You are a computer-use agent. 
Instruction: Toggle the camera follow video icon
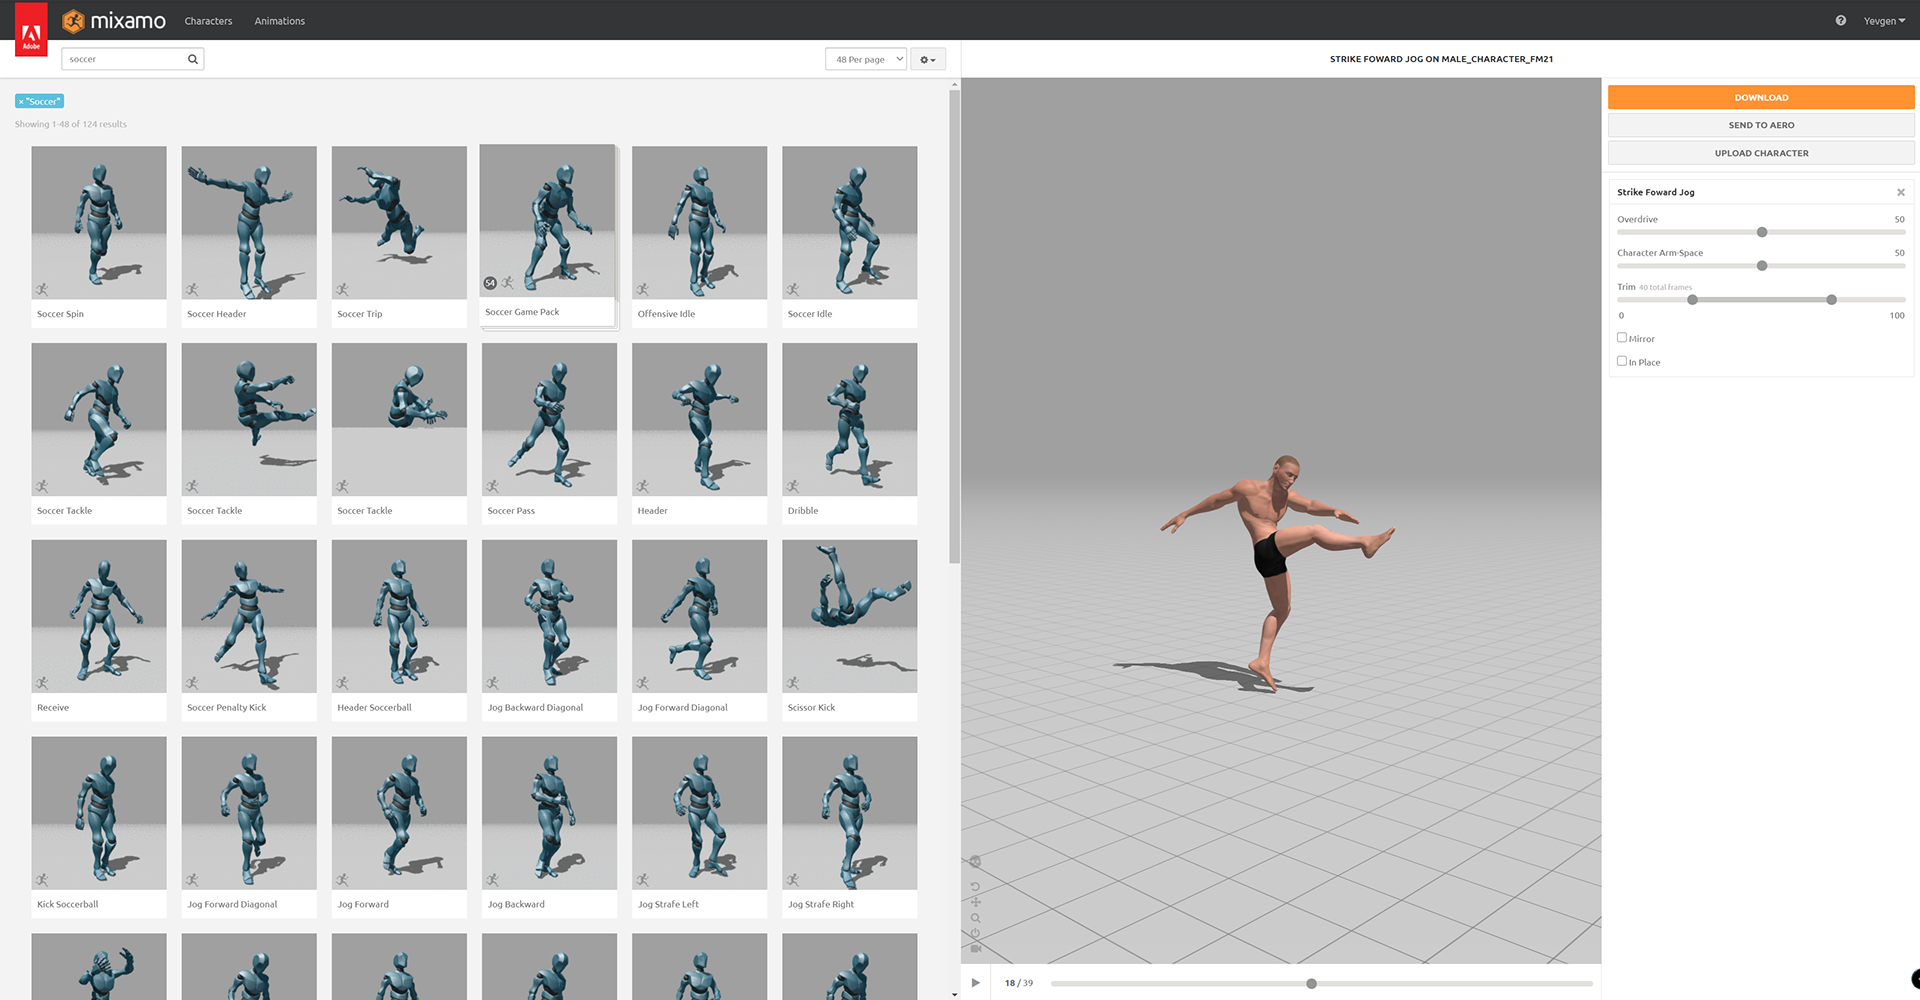click(975, 948)
